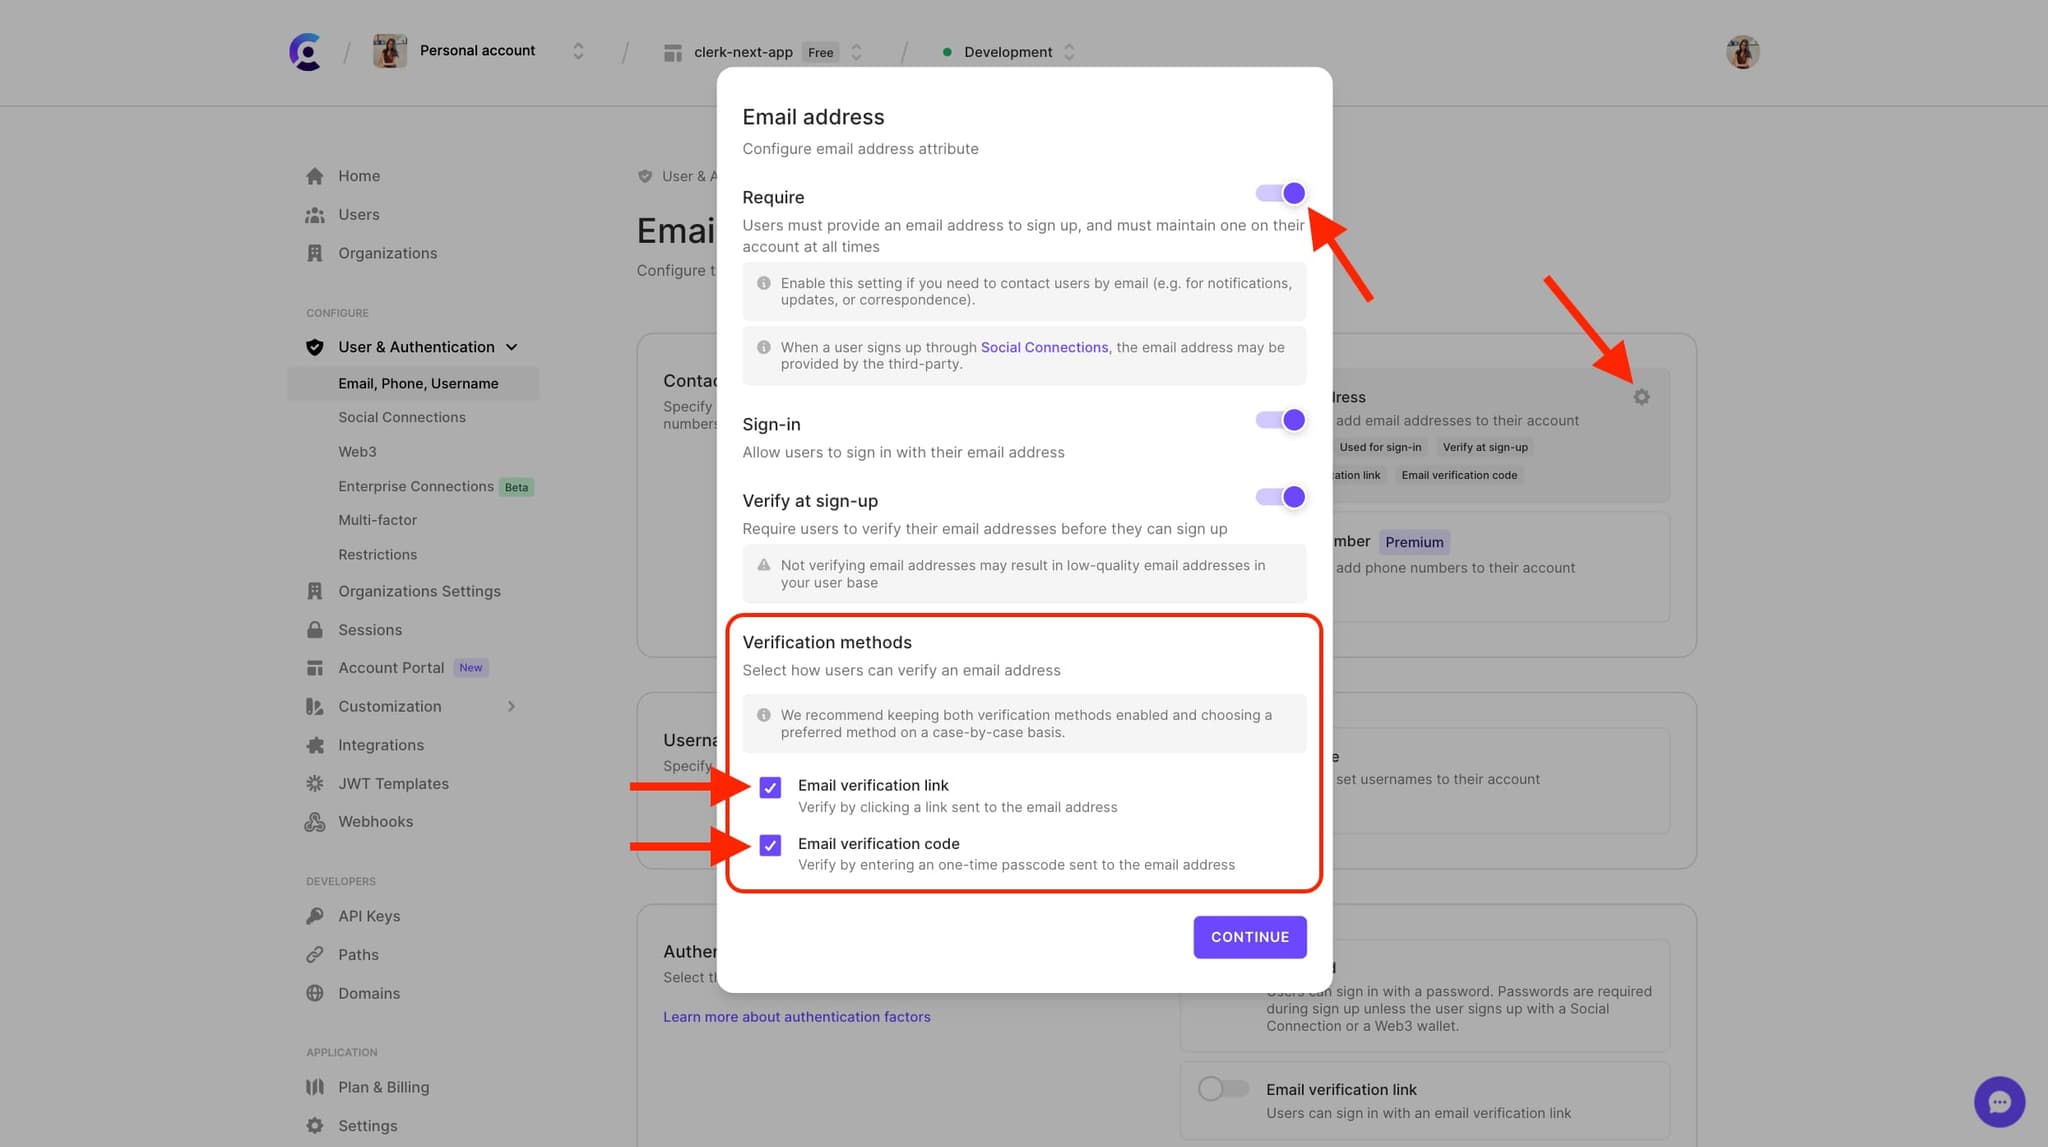Screen dimensions: 2048x1147
Task: Click the Clerk logo icon in top-left
Action: tap(302, 52)
